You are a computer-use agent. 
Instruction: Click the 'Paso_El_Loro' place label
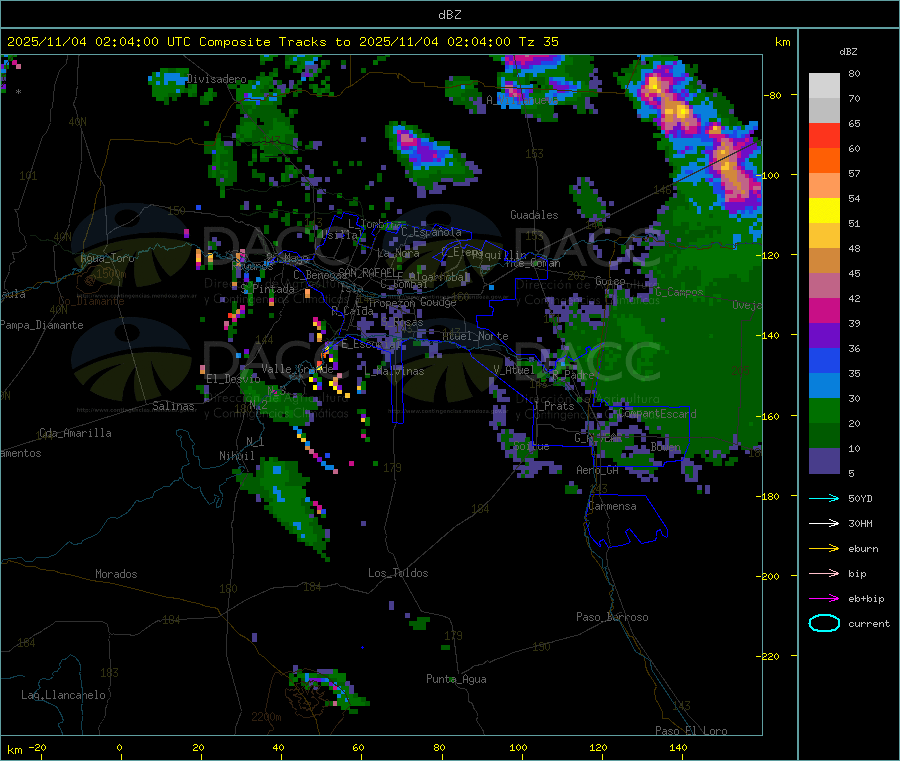coord(691,731)
